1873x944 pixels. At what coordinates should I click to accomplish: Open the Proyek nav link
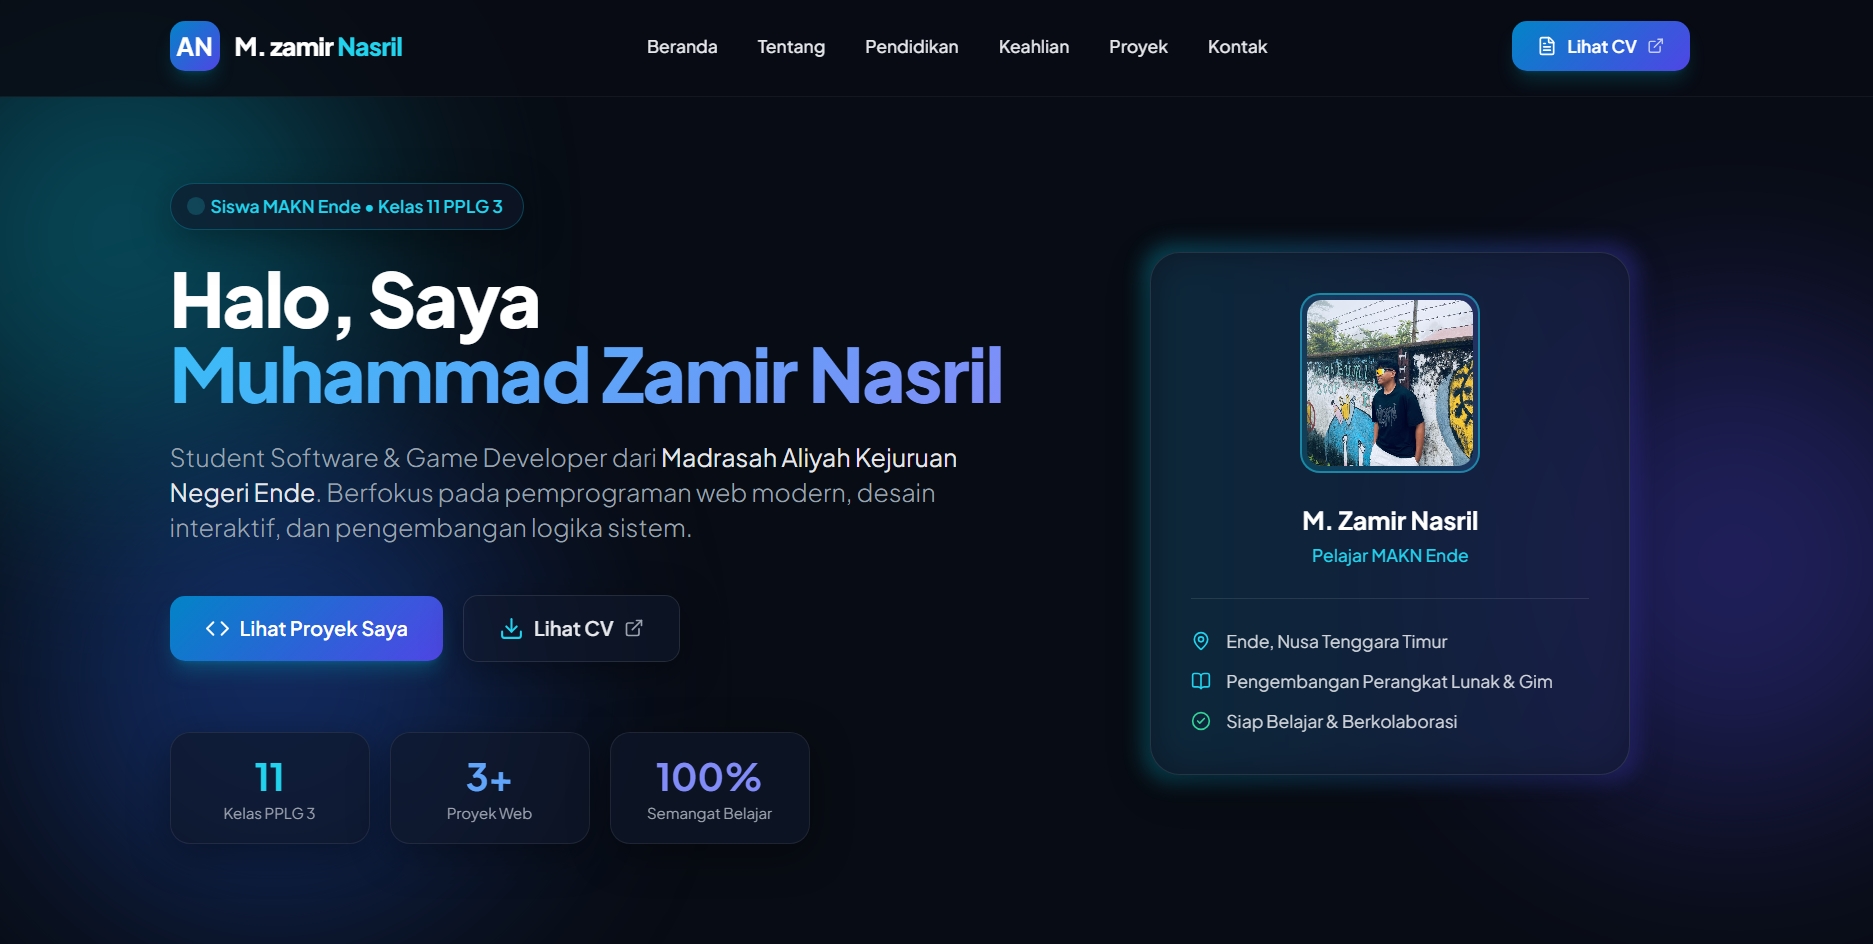(x=1138, y=47)
